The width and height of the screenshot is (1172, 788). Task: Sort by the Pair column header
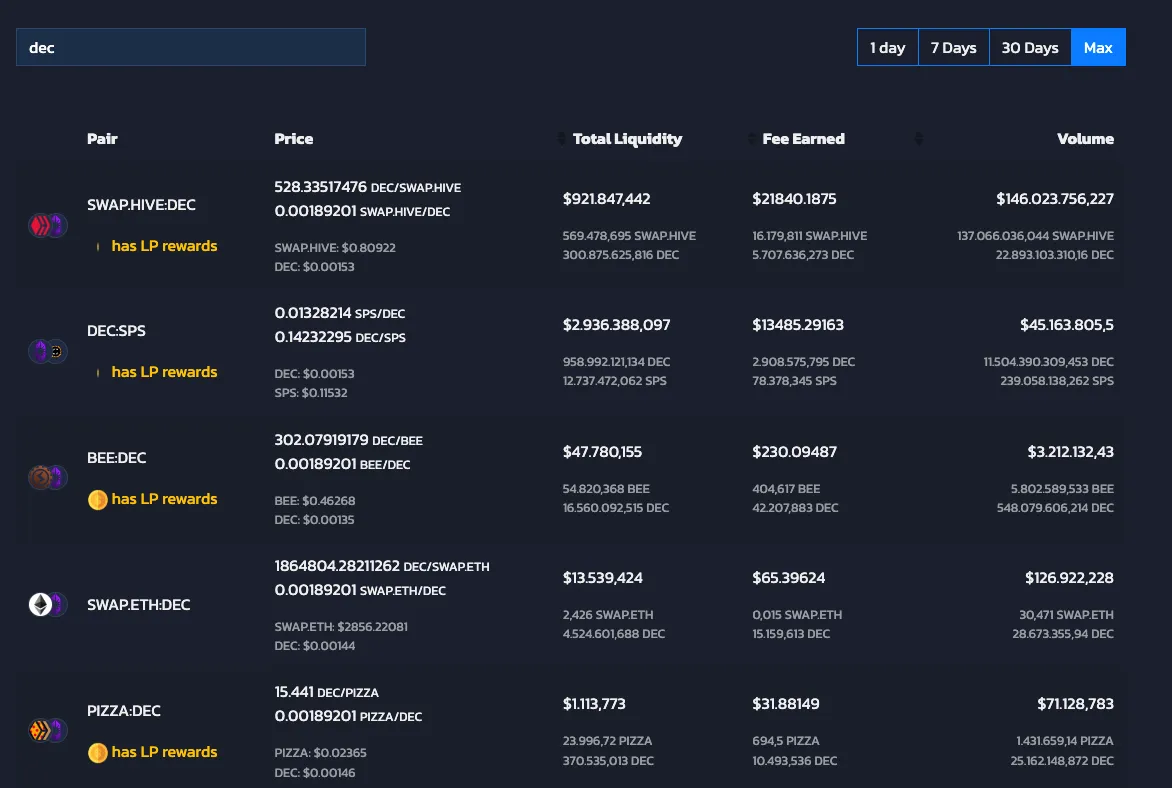coord(102,138)
